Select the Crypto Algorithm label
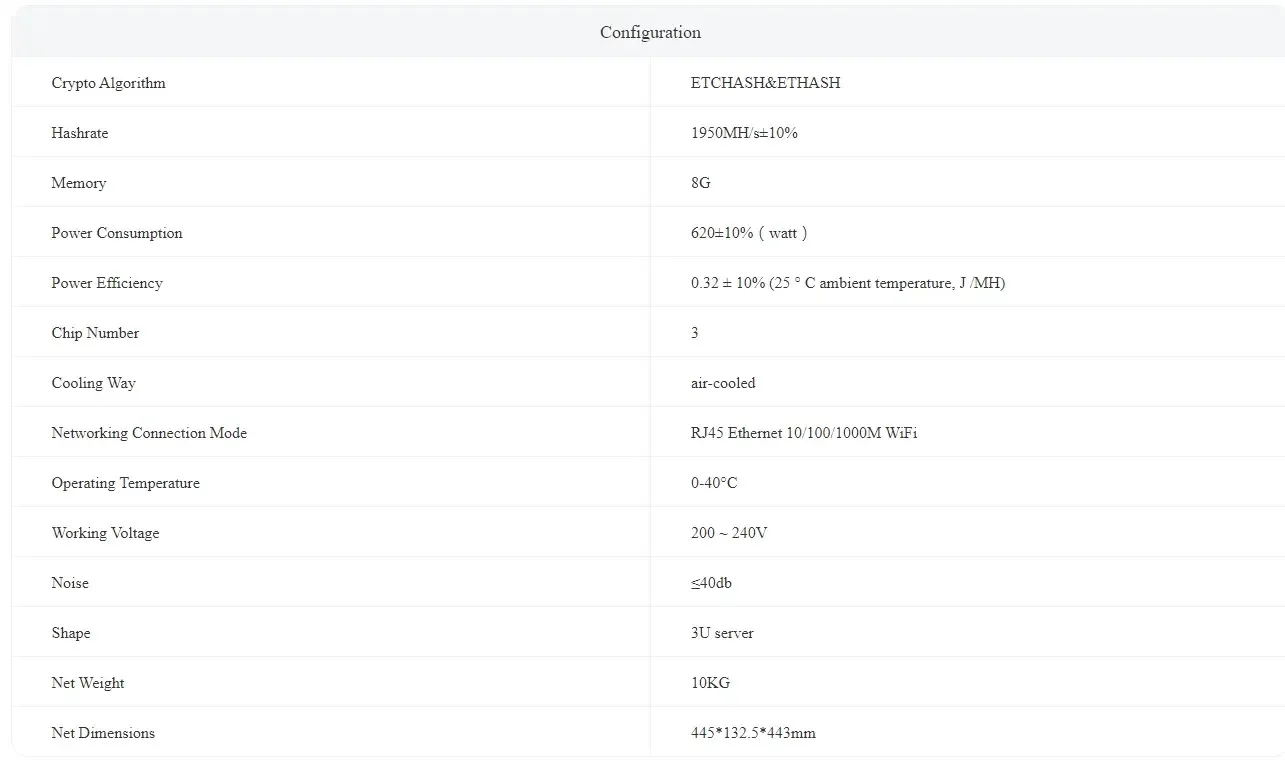Image resolution: width=1285 pixels, height=763 pixels. coord(108,83)
